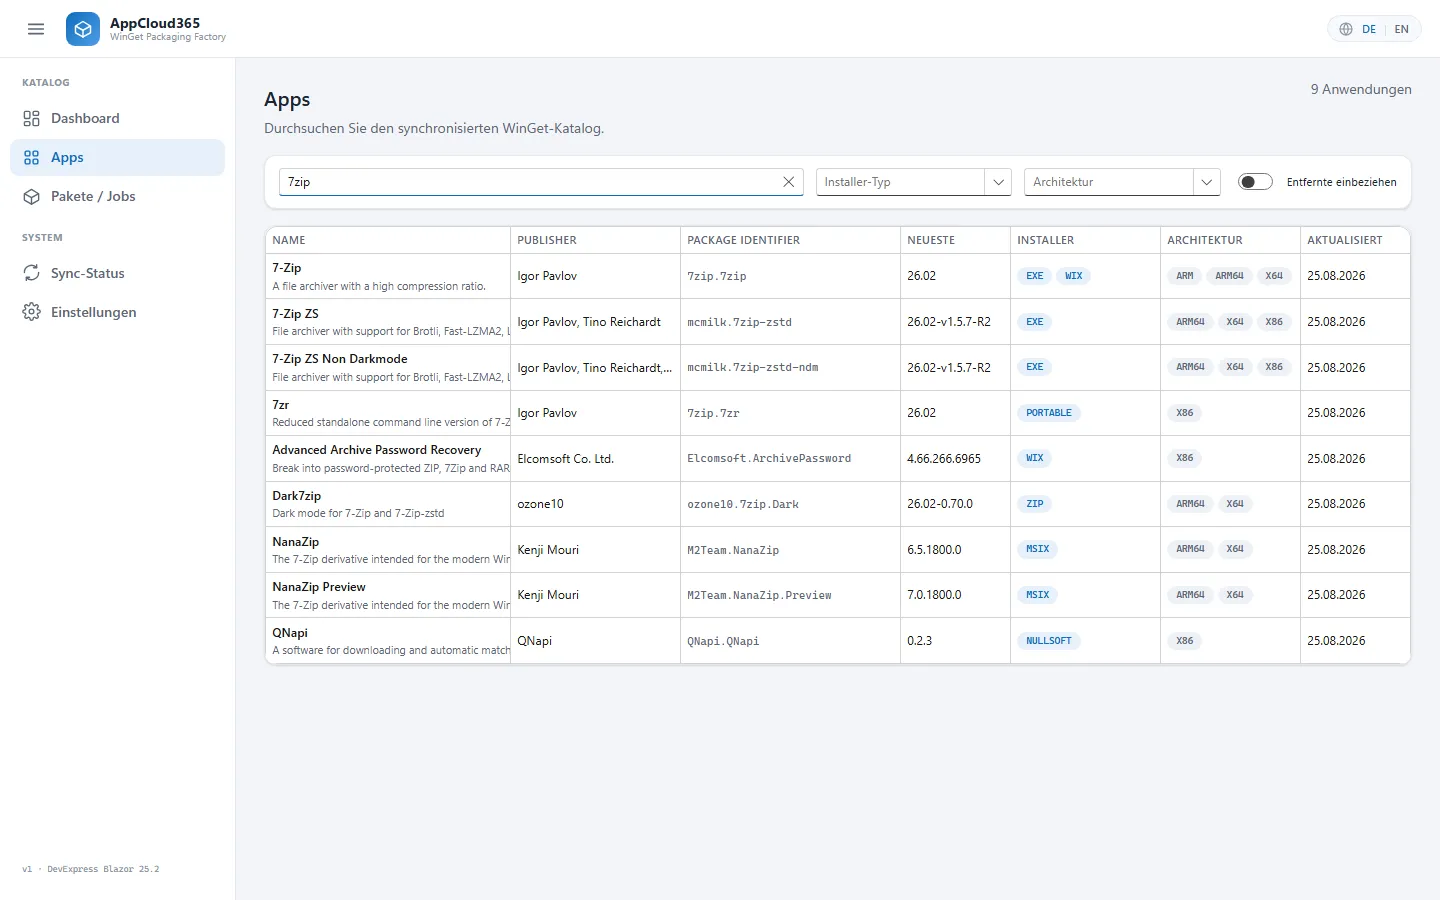The width and height of the screenshot is (1440, 900).
Task: Sort by ARCHITEKTUR column header
Action: point(1230,240)
